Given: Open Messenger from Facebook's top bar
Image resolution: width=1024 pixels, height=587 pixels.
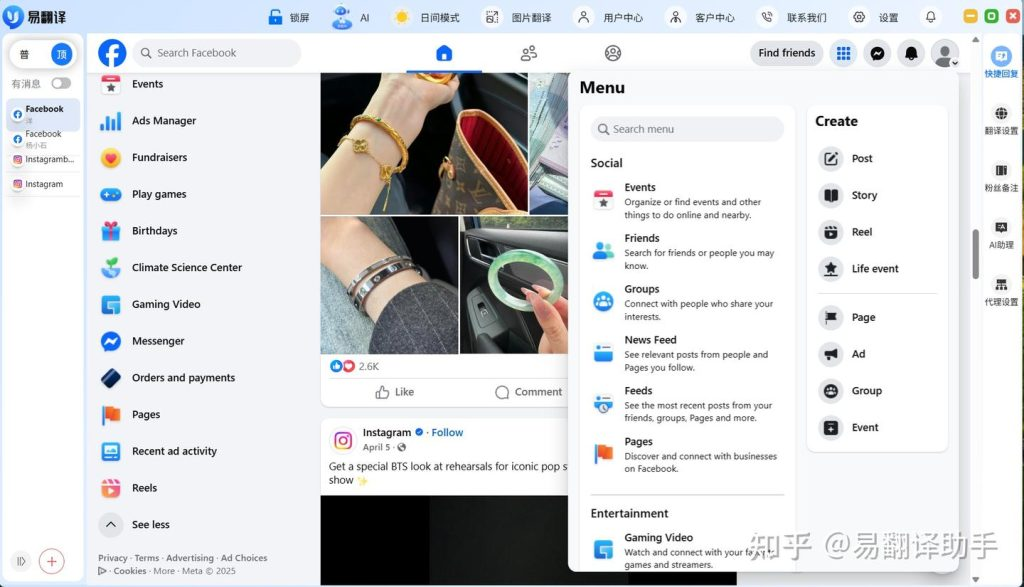Looking at the screenshot, I should [877, 52].
